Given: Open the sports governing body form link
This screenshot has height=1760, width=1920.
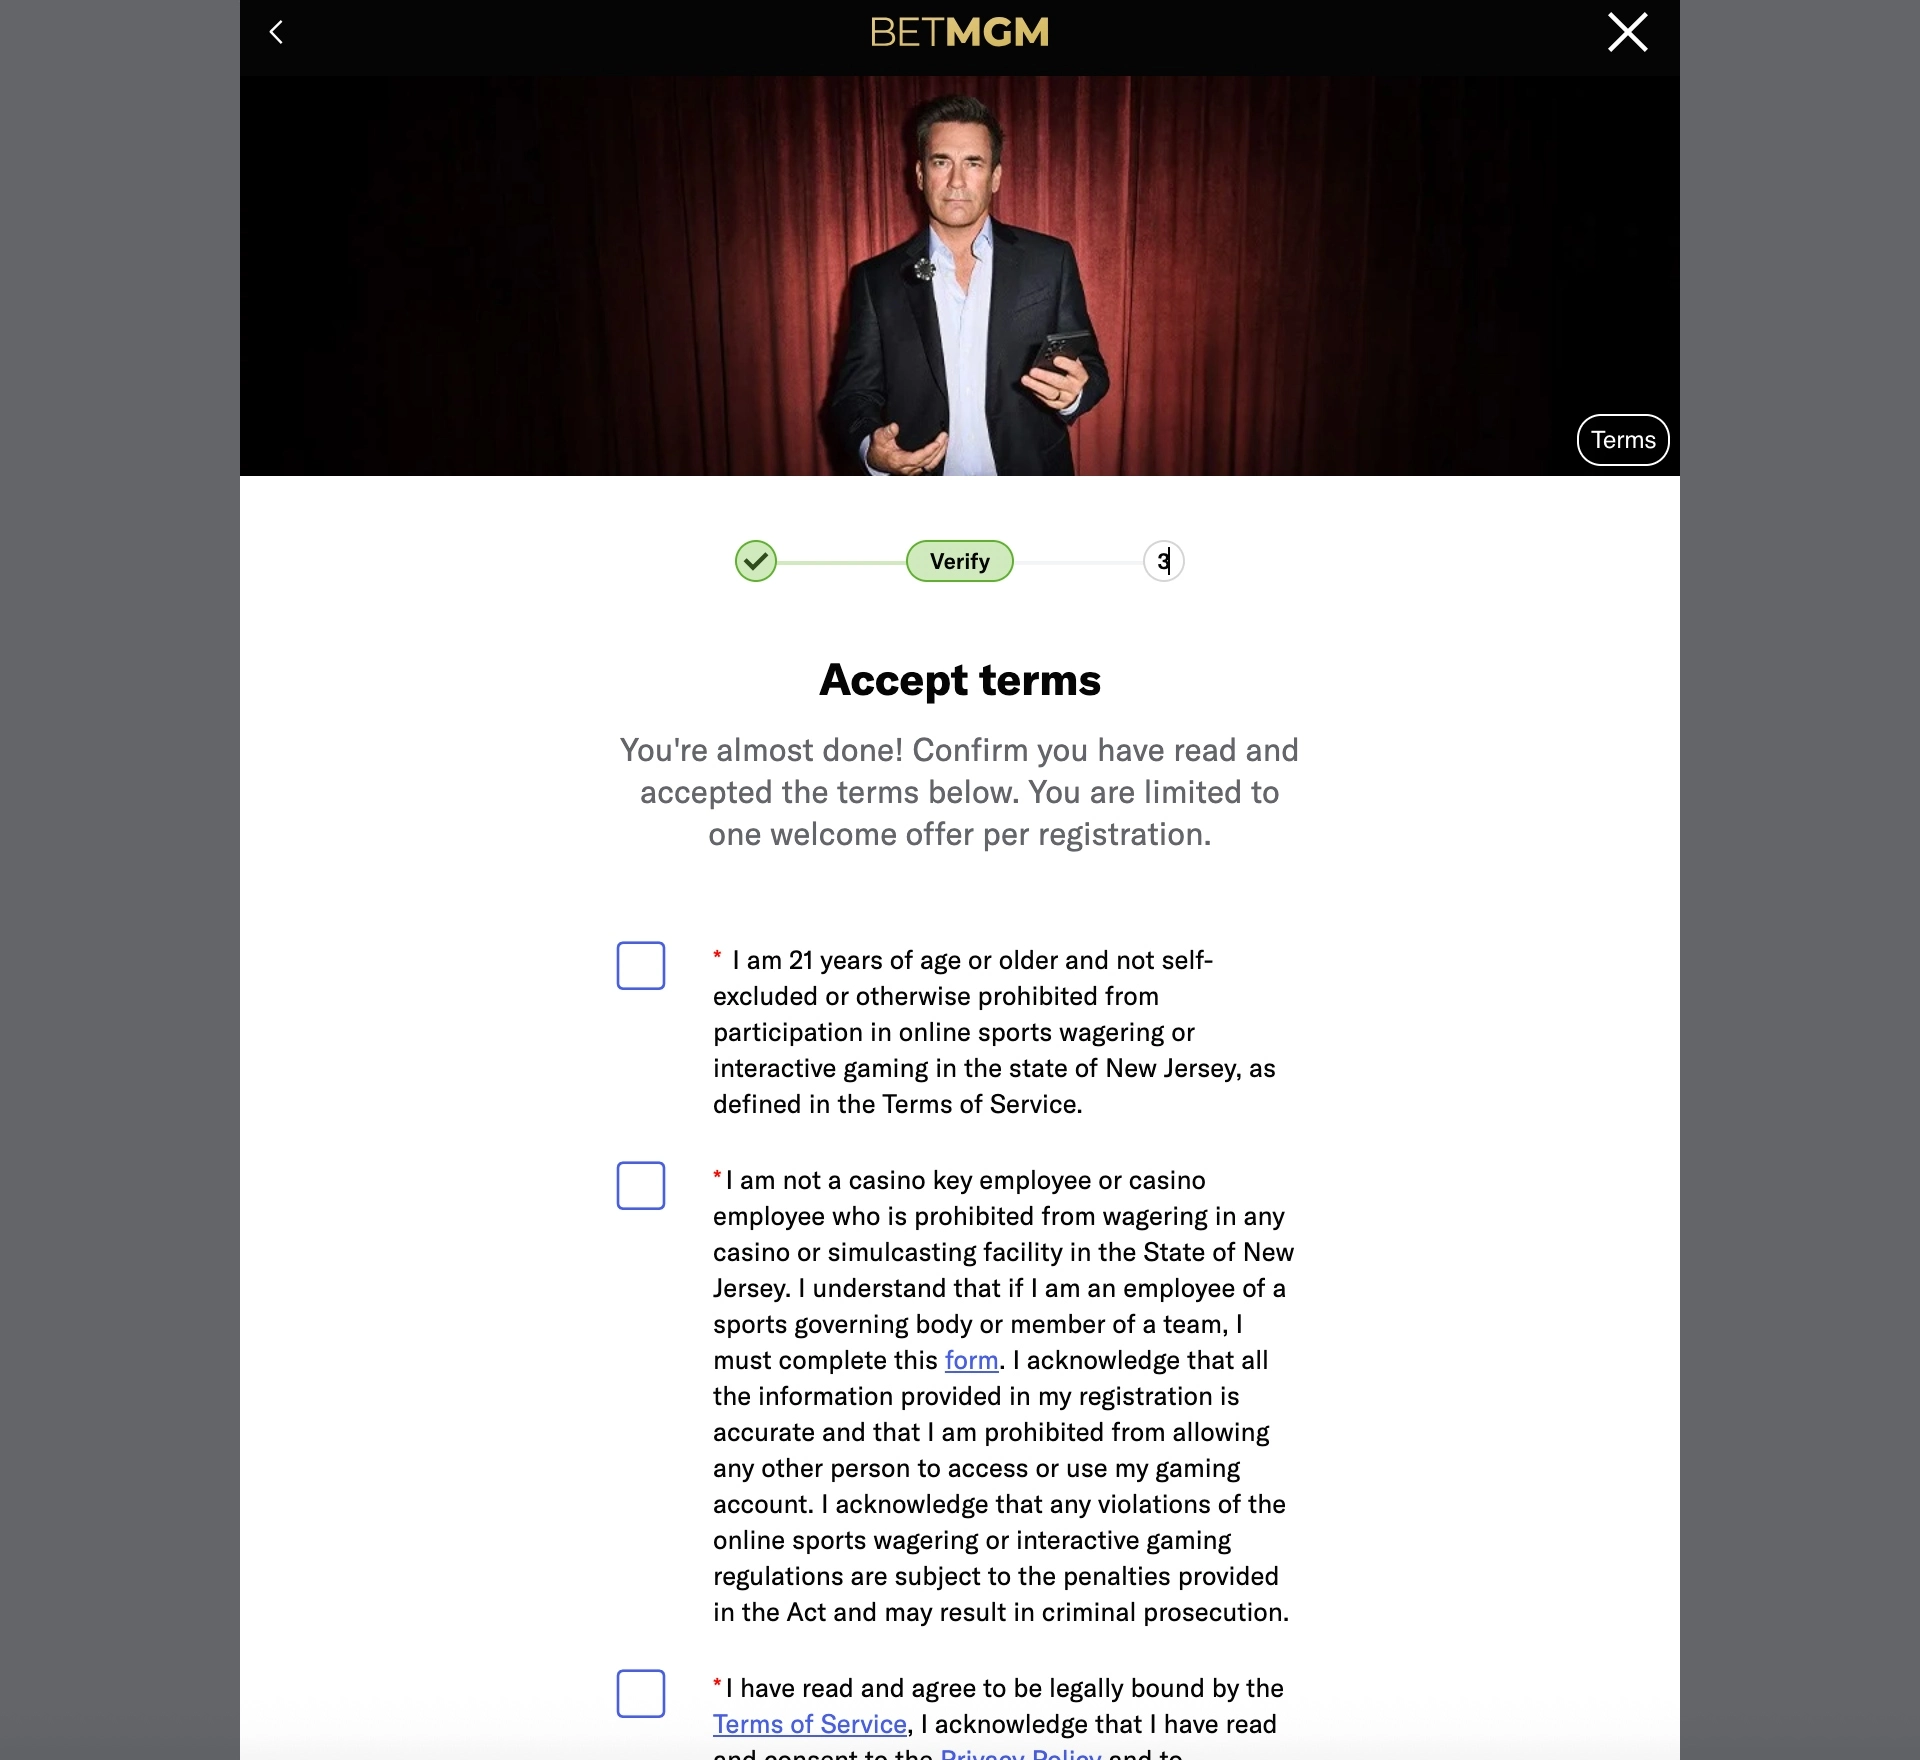Looking at the screenshot, I should [x=971, y=1361].
